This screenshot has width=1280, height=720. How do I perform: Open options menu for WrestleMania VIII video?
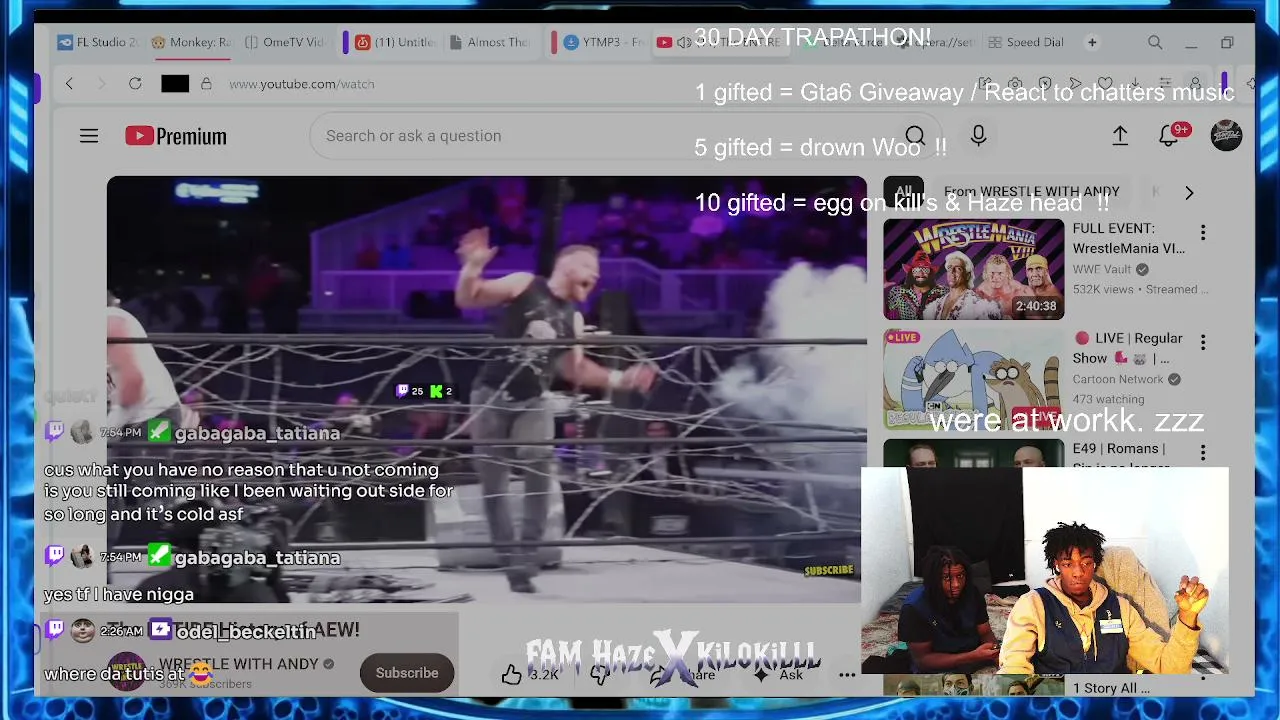[1203, 233]
